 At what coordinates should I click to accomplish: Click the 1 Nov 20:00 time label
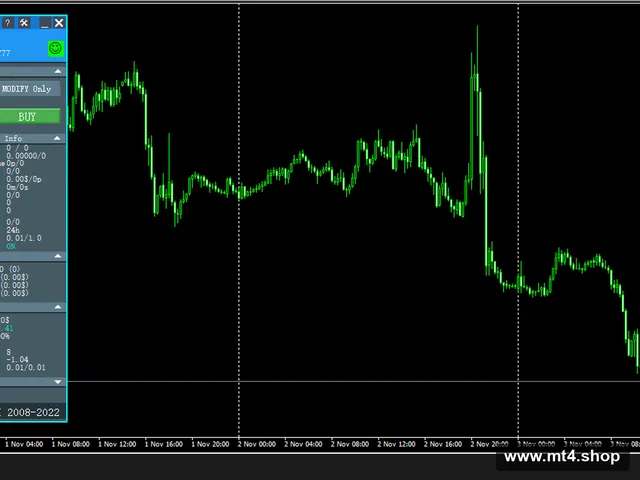pyautogui.click(x=210, y=444)
